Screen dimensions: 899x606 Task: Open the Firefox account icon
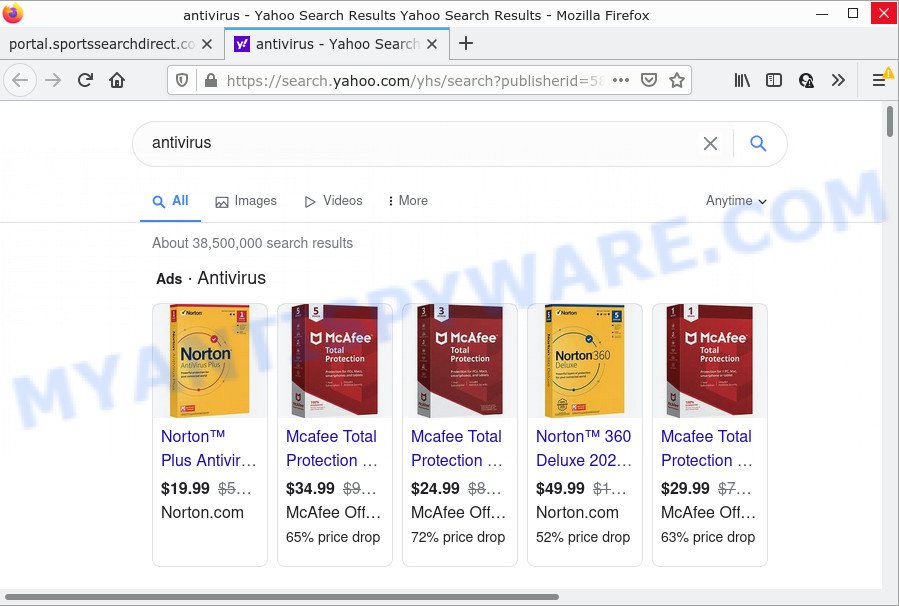pyautogui.click(x=806, y=80)
